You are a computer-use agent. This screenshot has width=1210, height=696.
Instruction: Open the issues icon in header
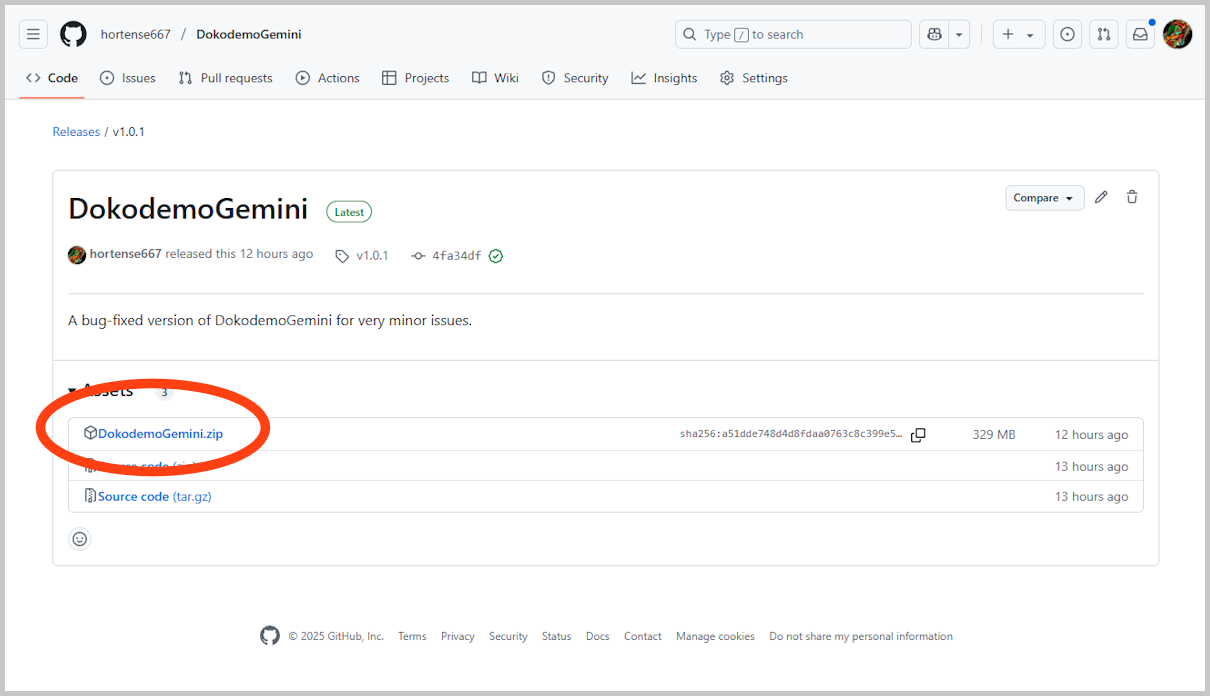(1067, 34)
